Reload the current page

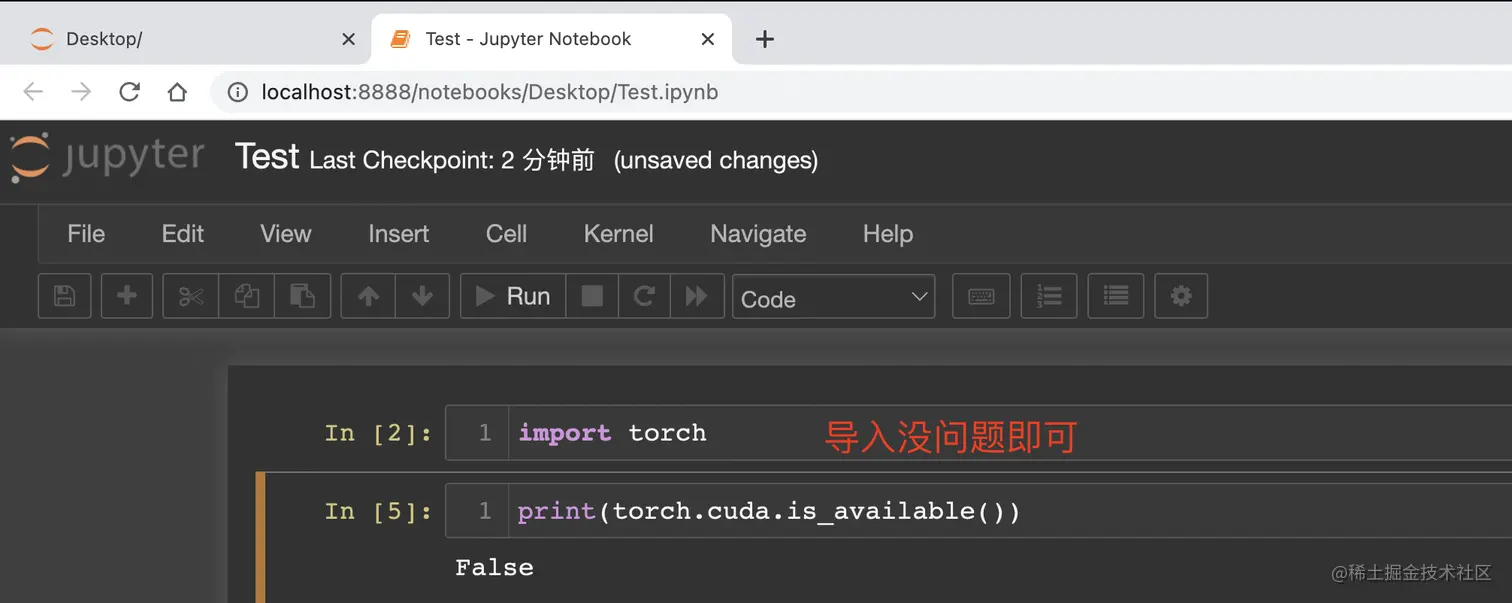pos(129,92)
